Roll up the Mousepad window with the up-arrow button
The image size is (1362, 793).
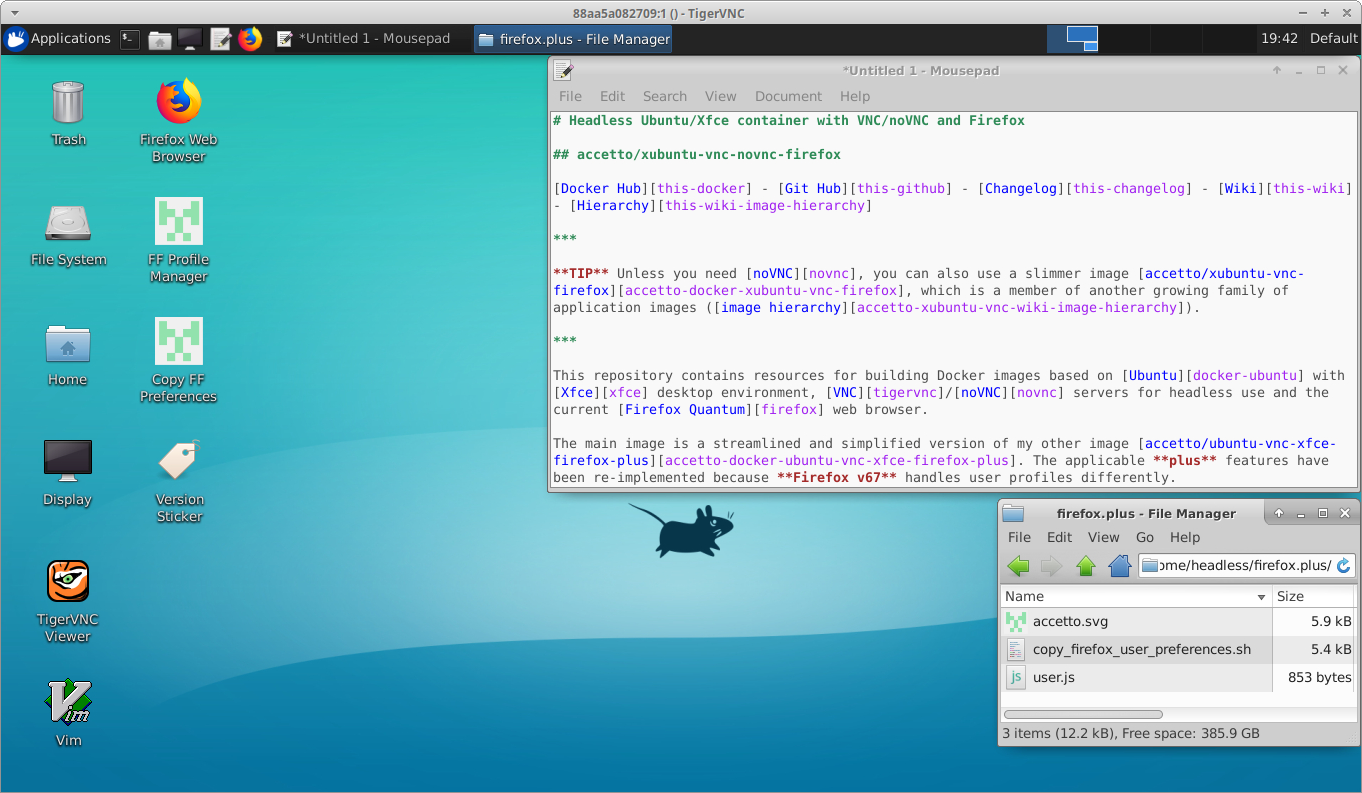1277,71
